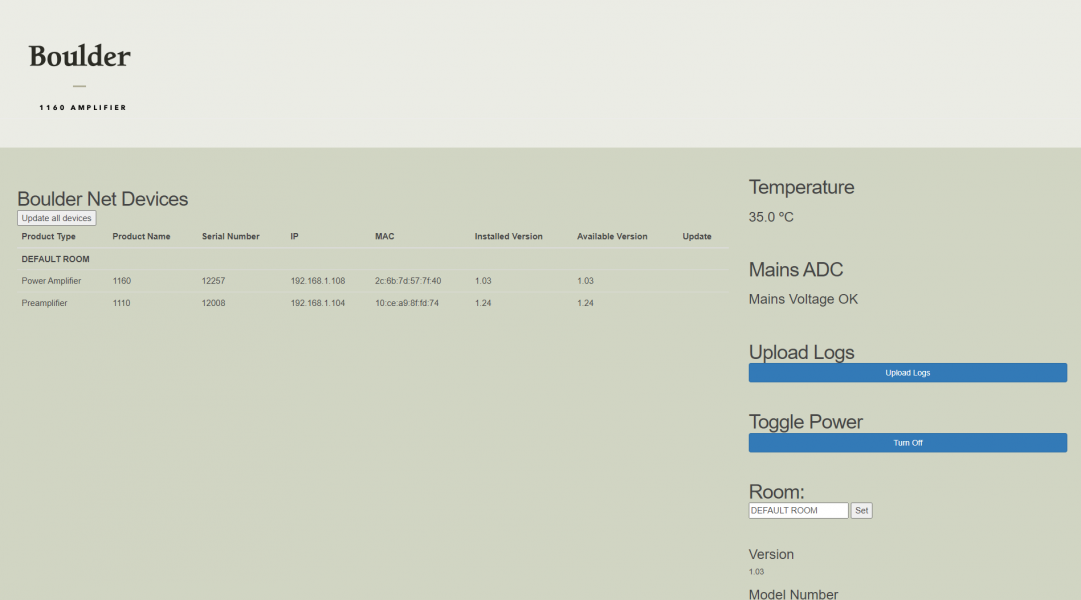Click product name 1110 in the table
The height and width of the screenshot is (600, 1081).
tap(121, 303)
